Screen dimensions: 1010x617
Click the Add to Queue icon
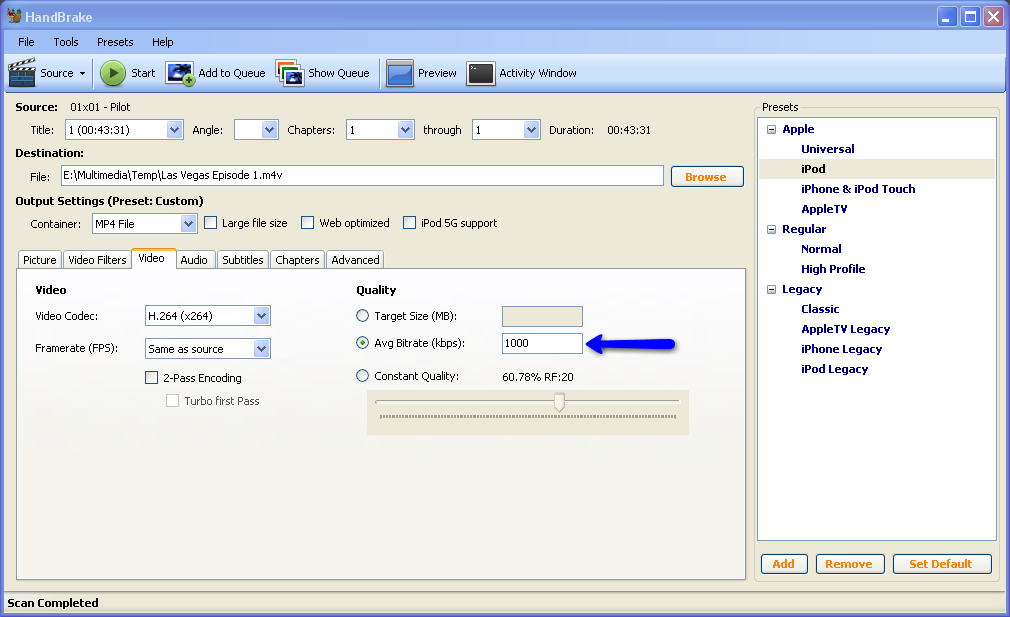180,73
